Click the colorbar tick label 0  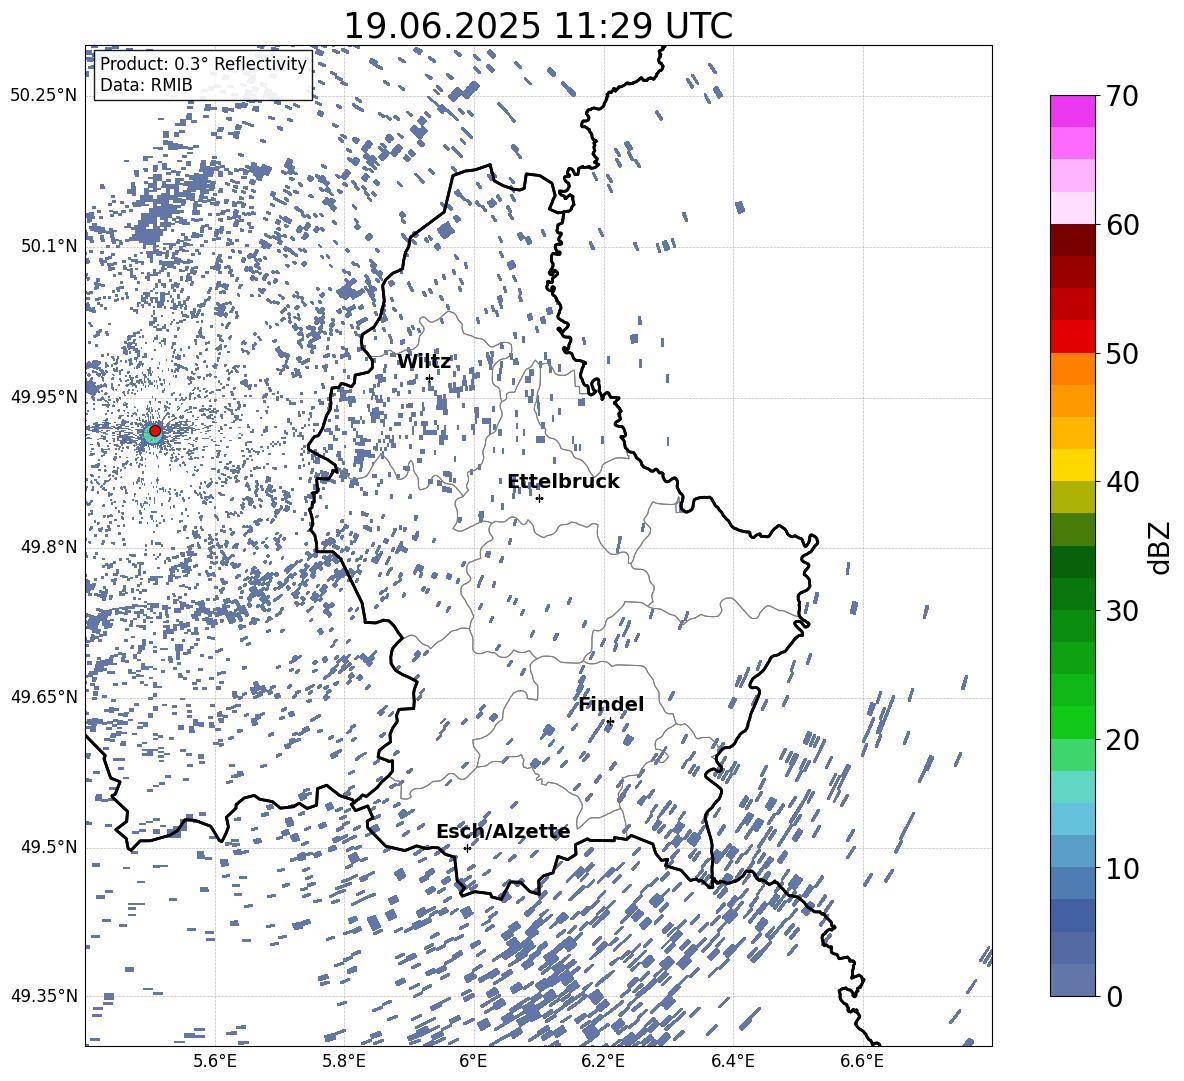point(1114,996)
